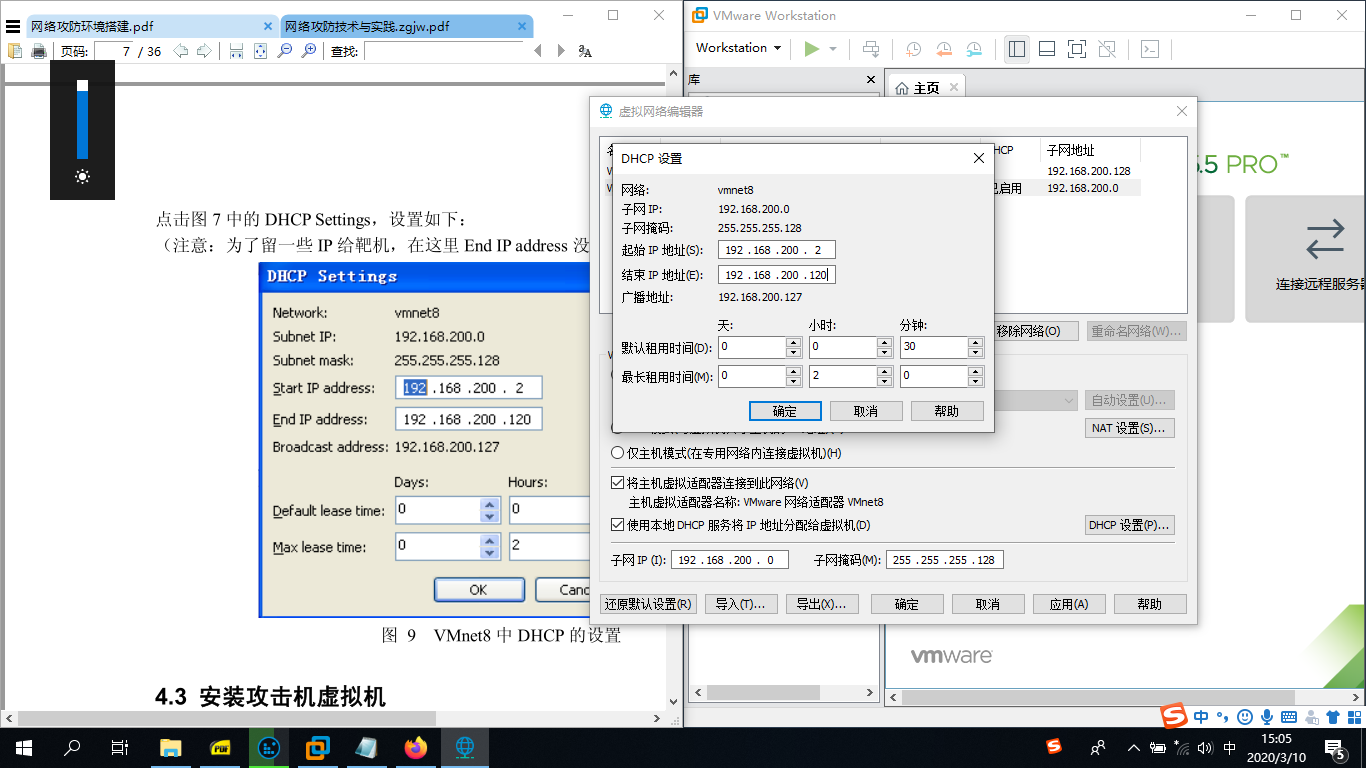This screenshot has width=1366, height=768.
Task: Go to previous page in PDF viewer
Action: [x=180, y=51]
